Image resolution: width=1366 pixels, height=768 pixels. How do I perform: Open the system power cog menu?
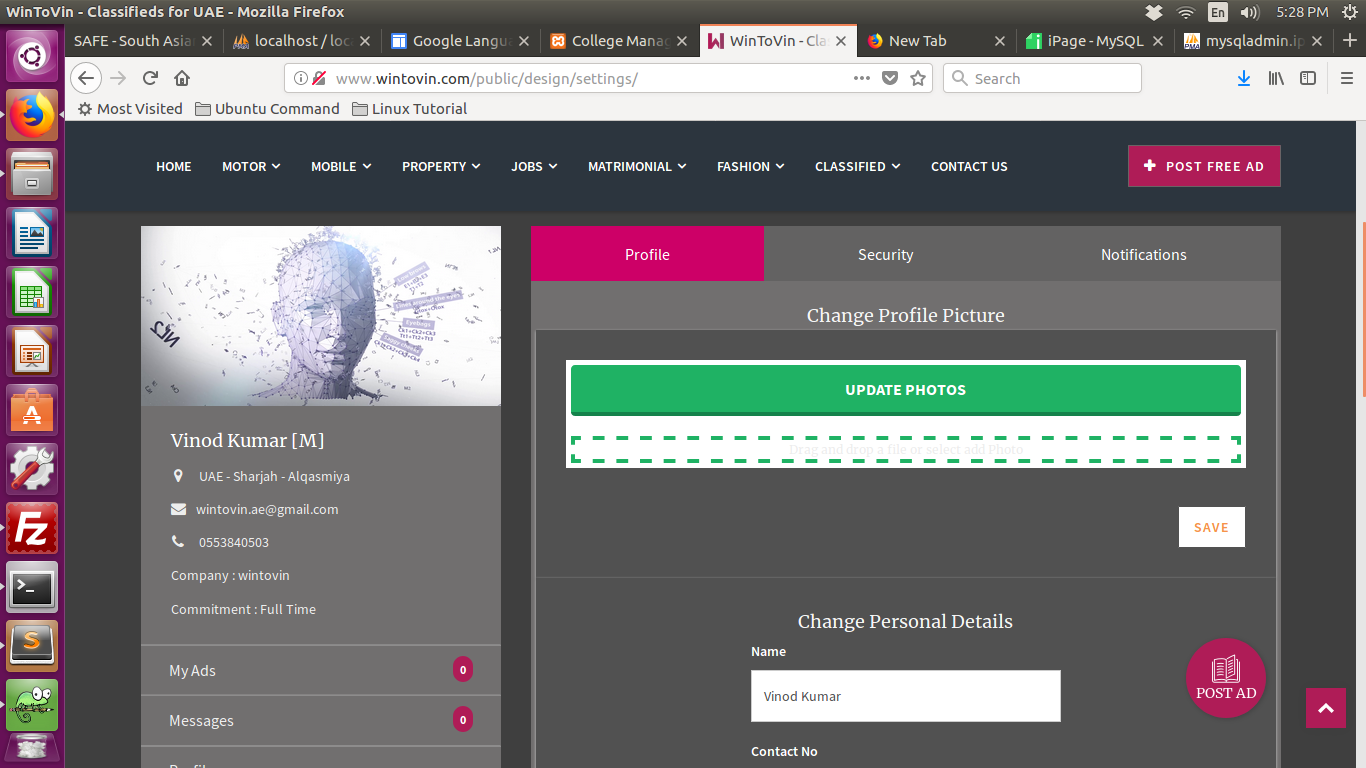tap(1349, 12)
